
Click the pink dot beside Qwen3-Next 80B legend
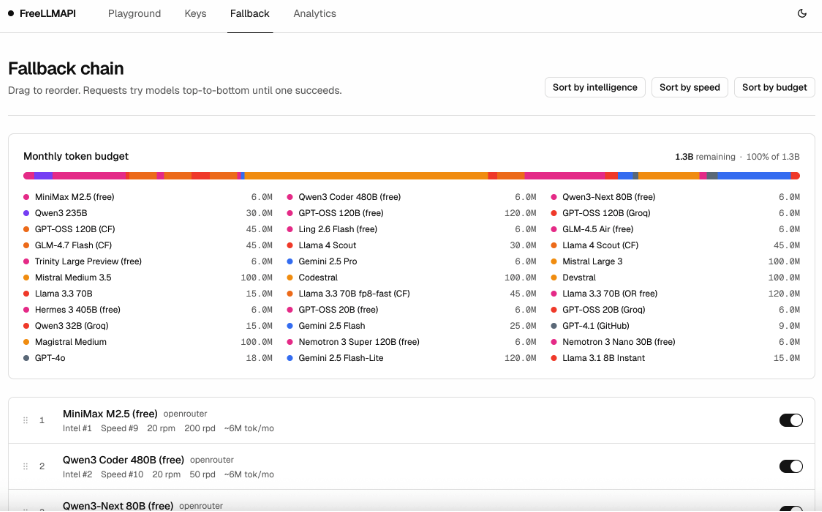[x=554, y=197]
